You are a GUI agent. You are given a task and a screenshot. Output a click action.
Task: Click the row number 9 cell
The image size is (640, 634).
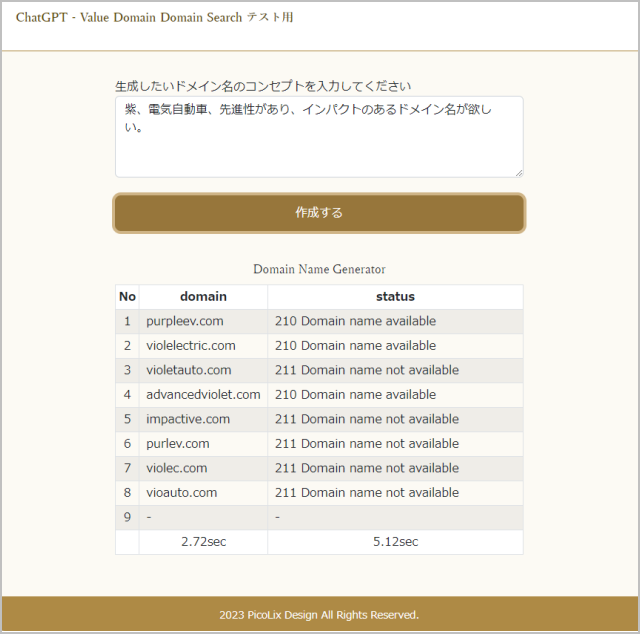click(127, 517)
